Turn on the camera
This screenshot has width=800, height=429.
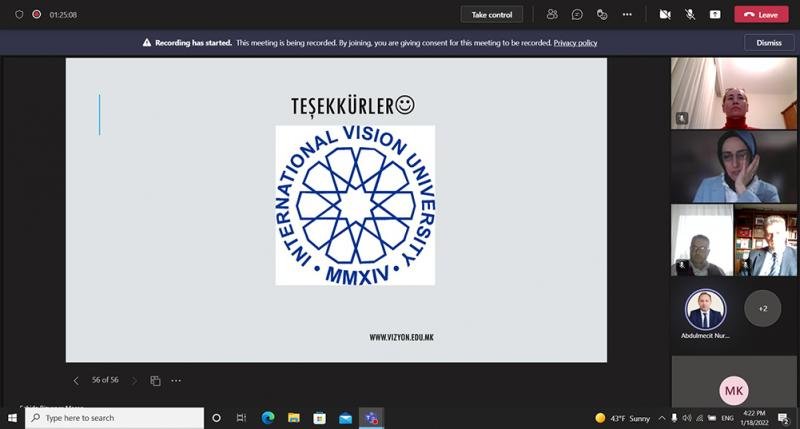click(x=665, y=14)
